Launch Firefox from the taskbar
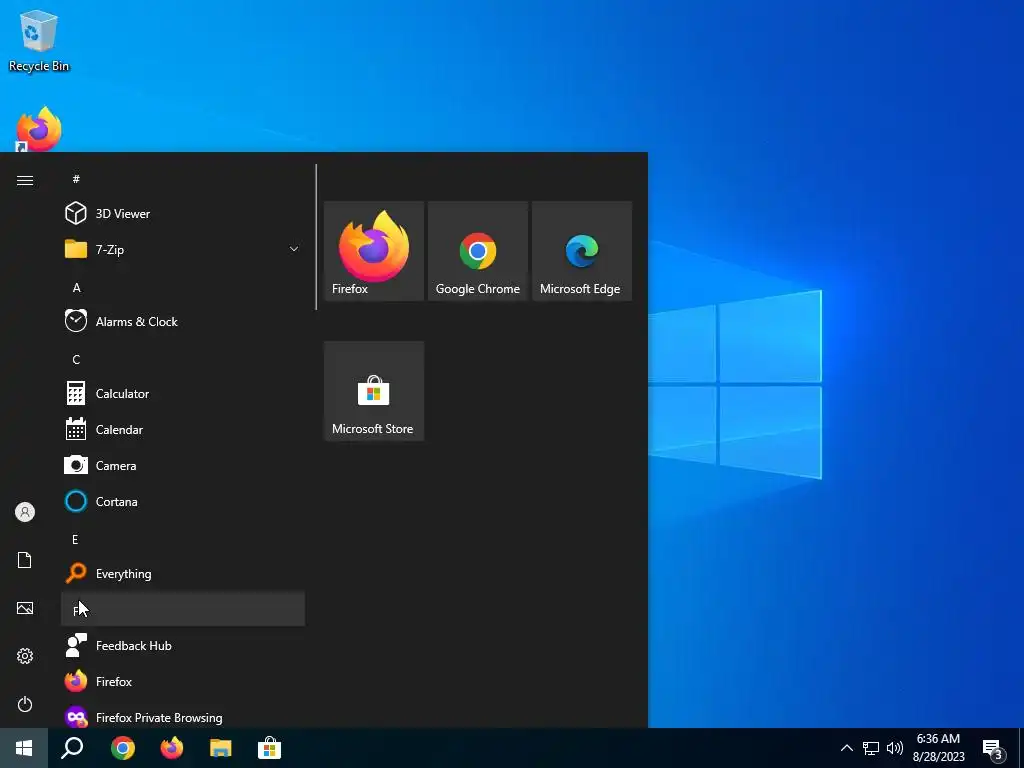The height and width of the screenshot is (768, 1024). (x=172, y=748)
